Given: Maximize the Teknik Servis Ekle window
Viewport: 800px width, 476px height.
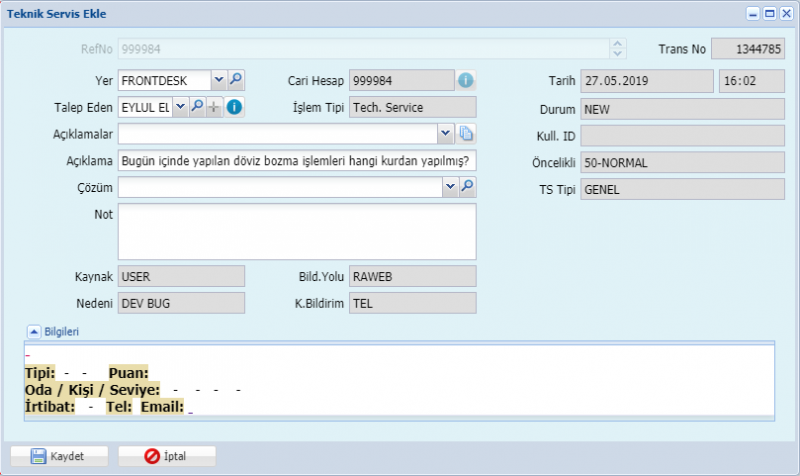Looking at the screenshot, I should click(x=769, y=13).
